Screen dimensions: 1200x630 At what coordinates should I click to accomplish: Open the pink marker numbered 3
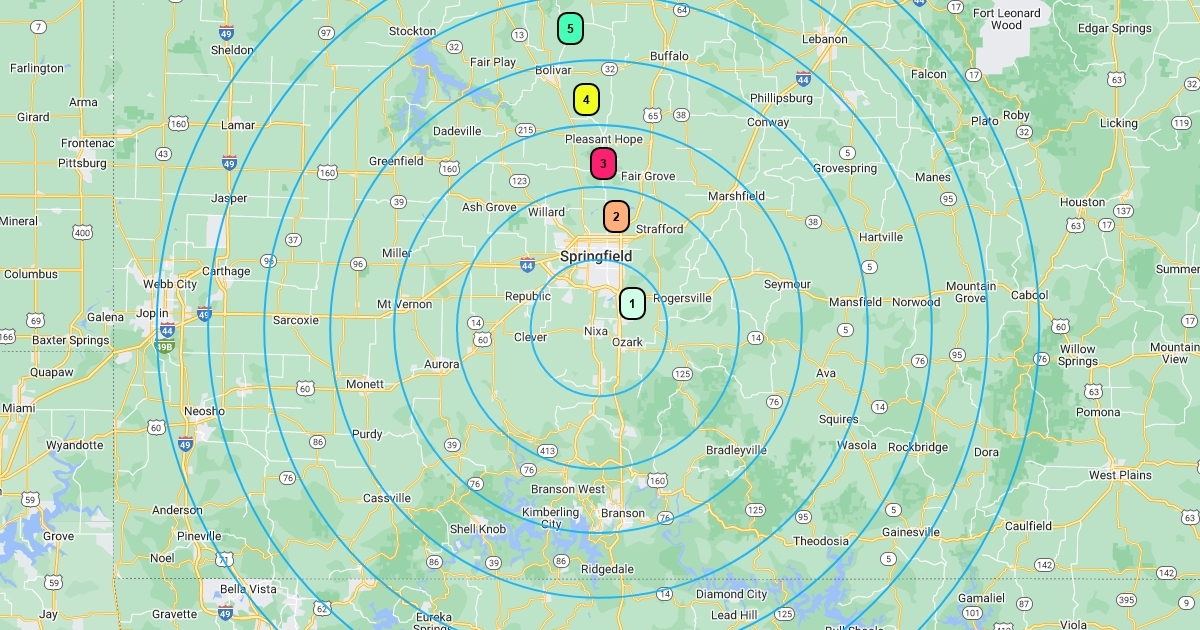(x=603, y=163)
